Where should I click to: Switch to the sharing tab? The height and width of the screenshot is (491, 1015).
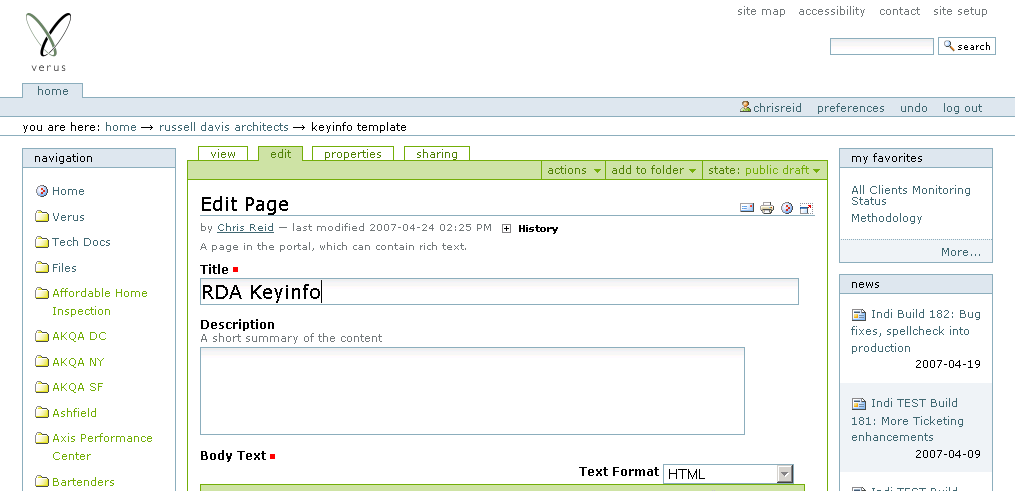point(437,154)
